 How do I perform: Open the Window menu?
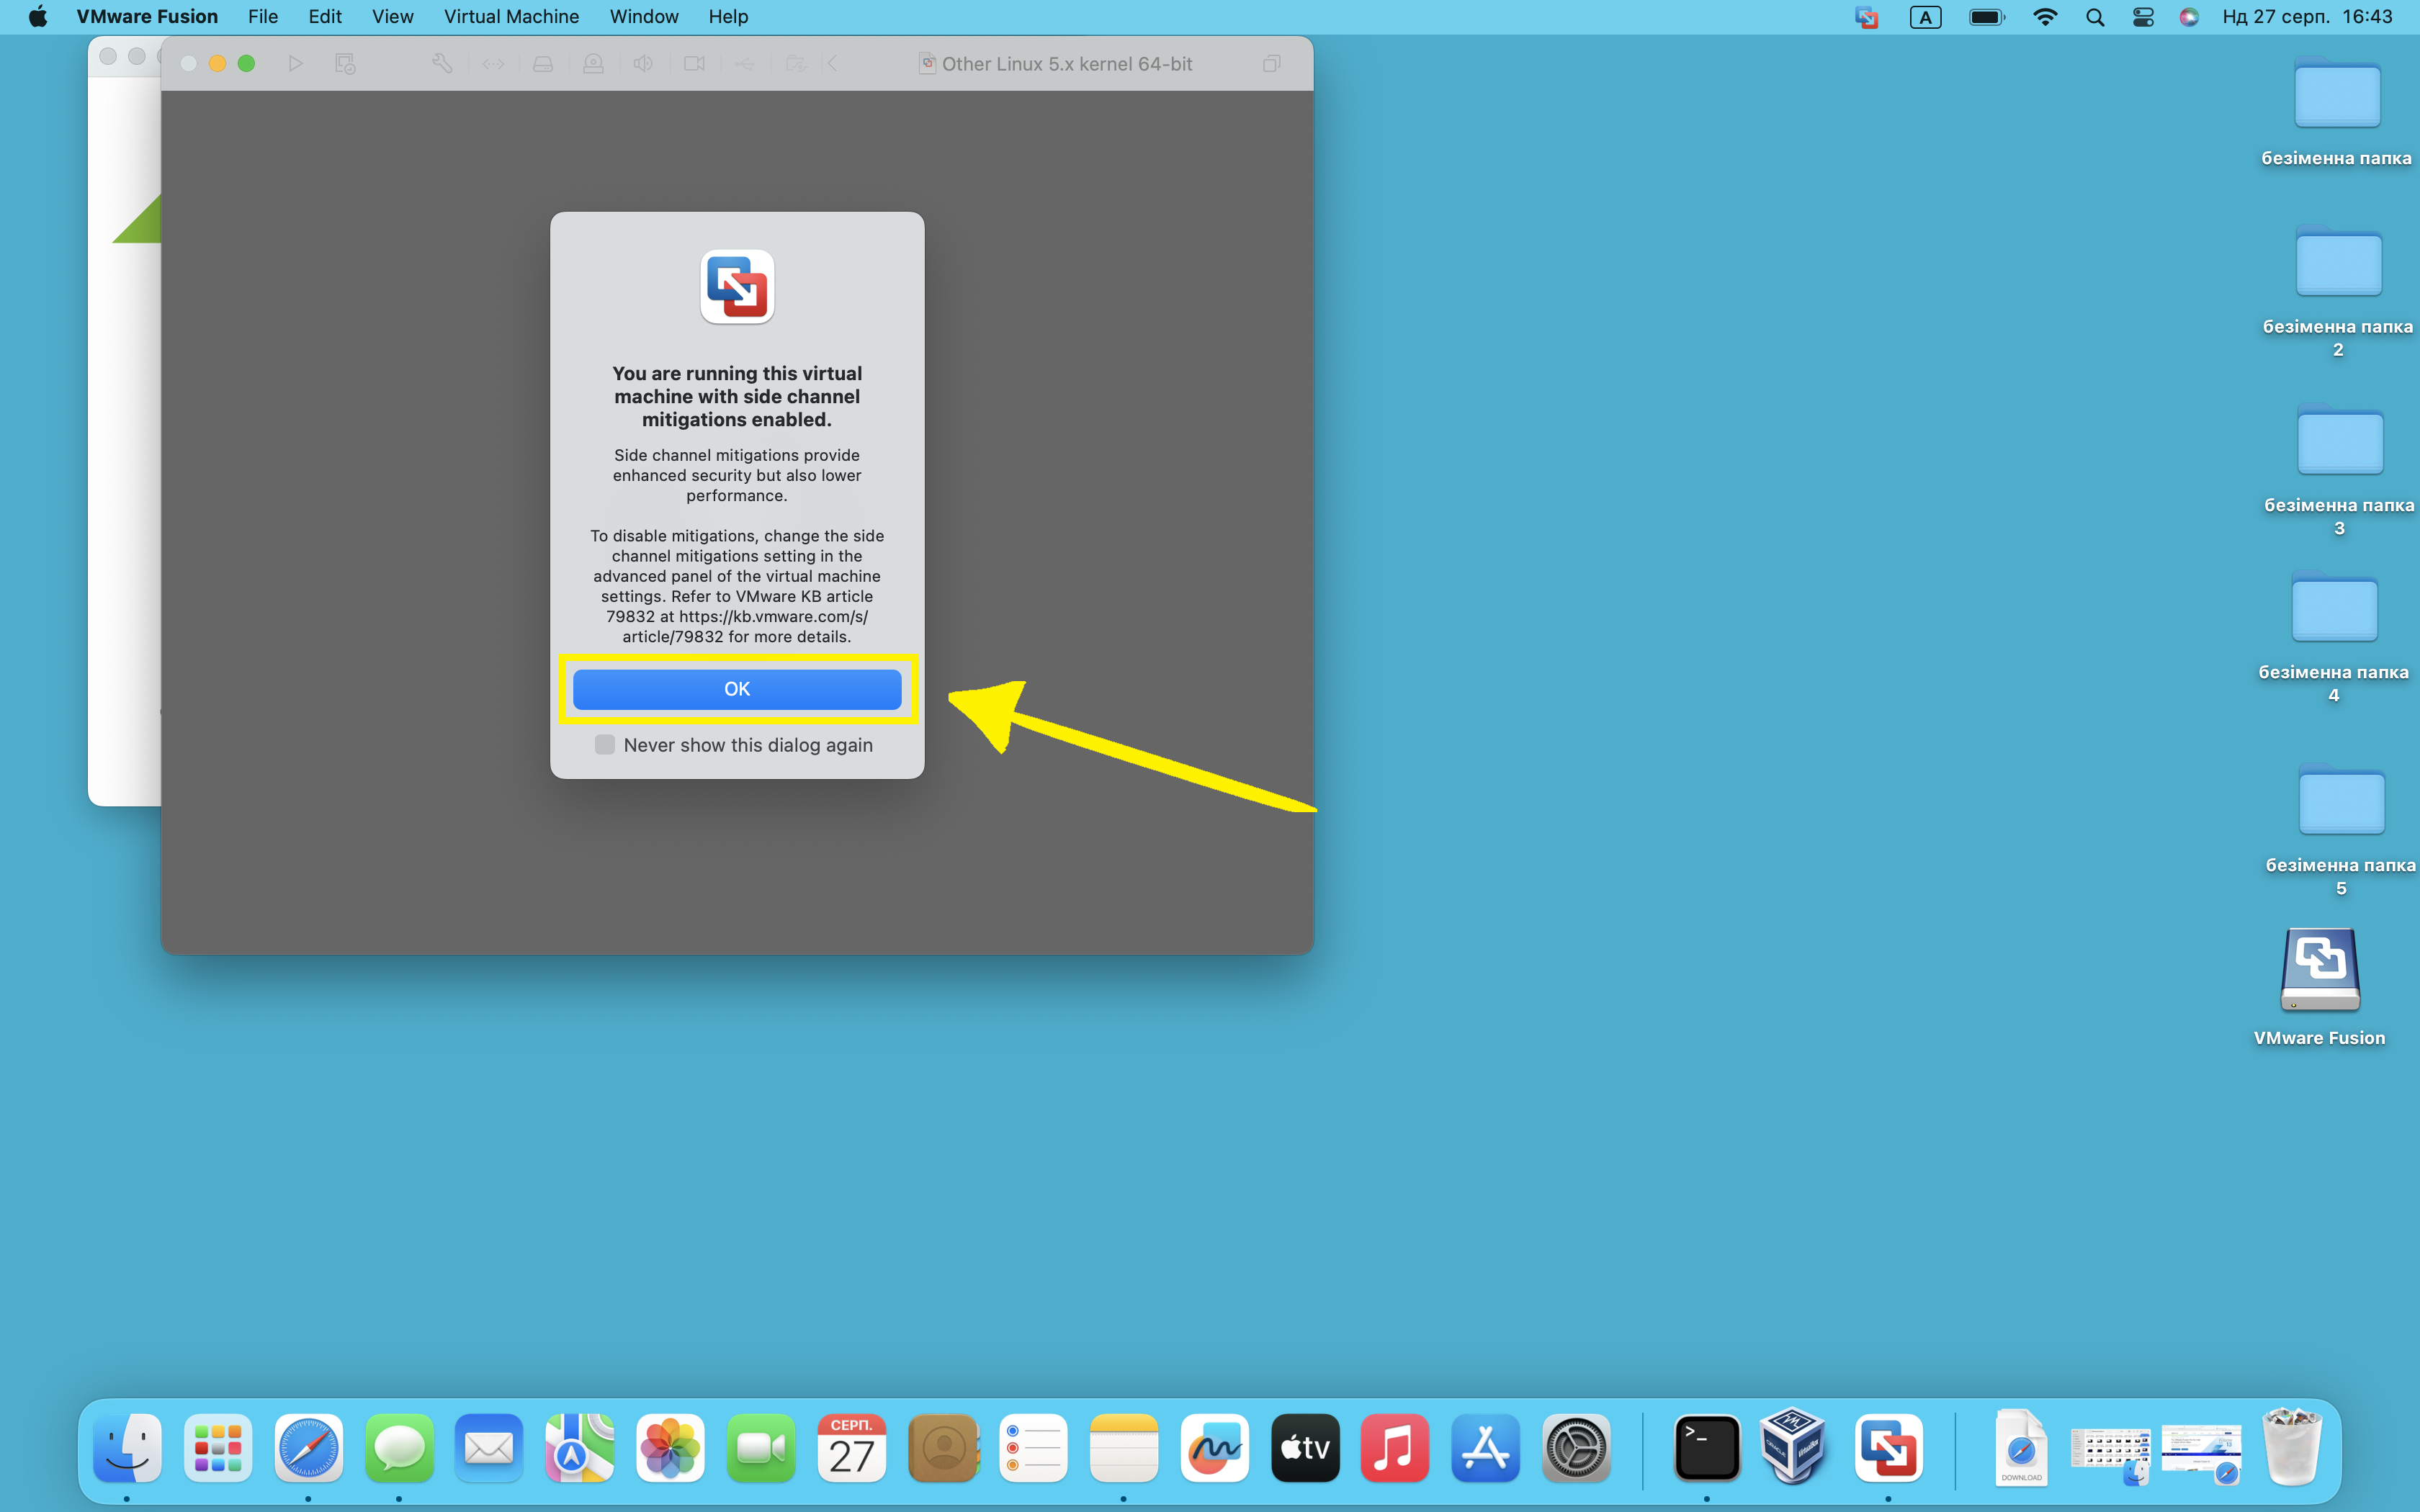644,17
